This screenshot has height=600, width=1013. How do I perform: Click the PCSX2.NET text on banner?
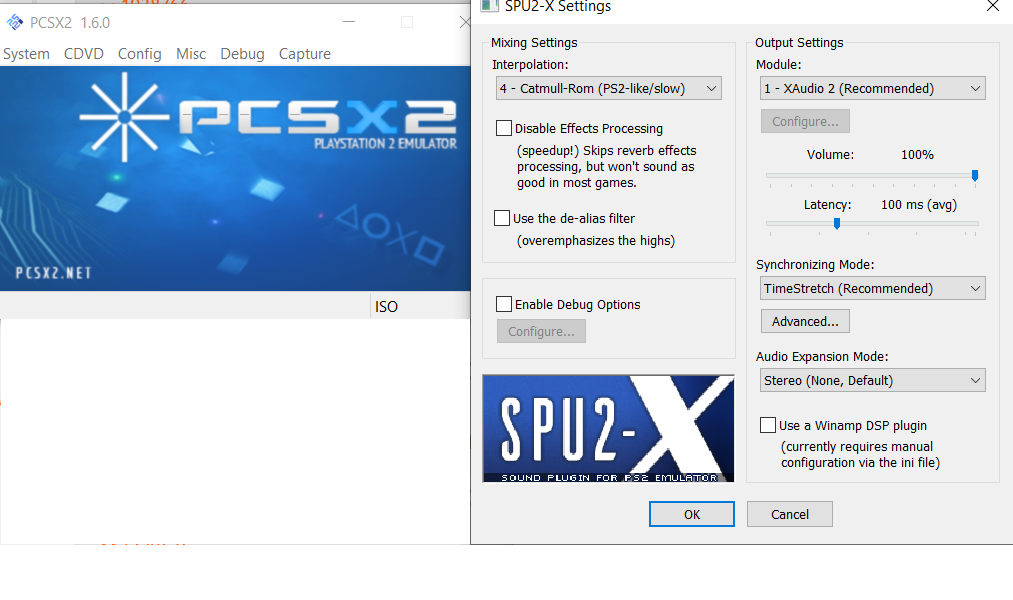(x=53, y=273)
